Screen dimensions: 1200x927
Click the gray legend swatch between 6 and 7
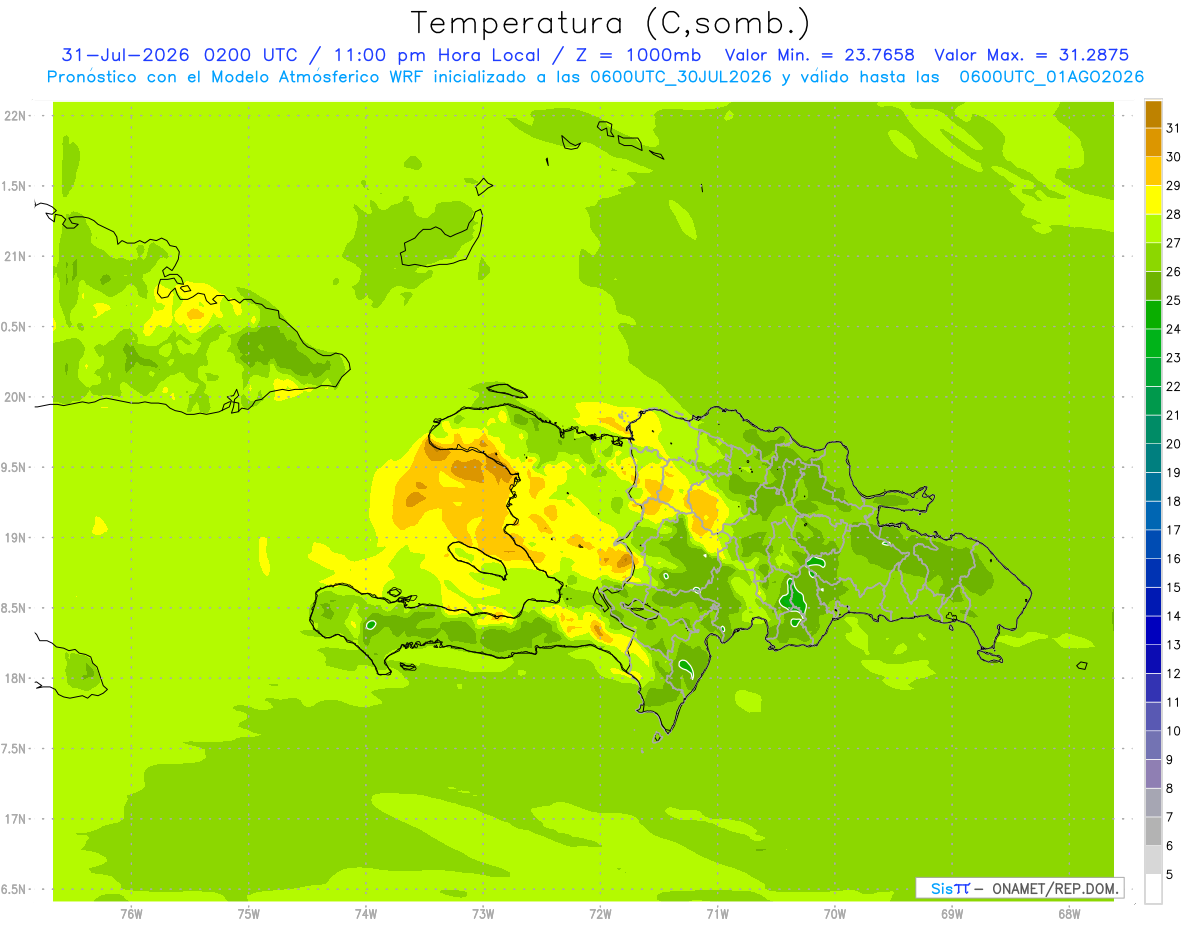[x=1153, y=831]
